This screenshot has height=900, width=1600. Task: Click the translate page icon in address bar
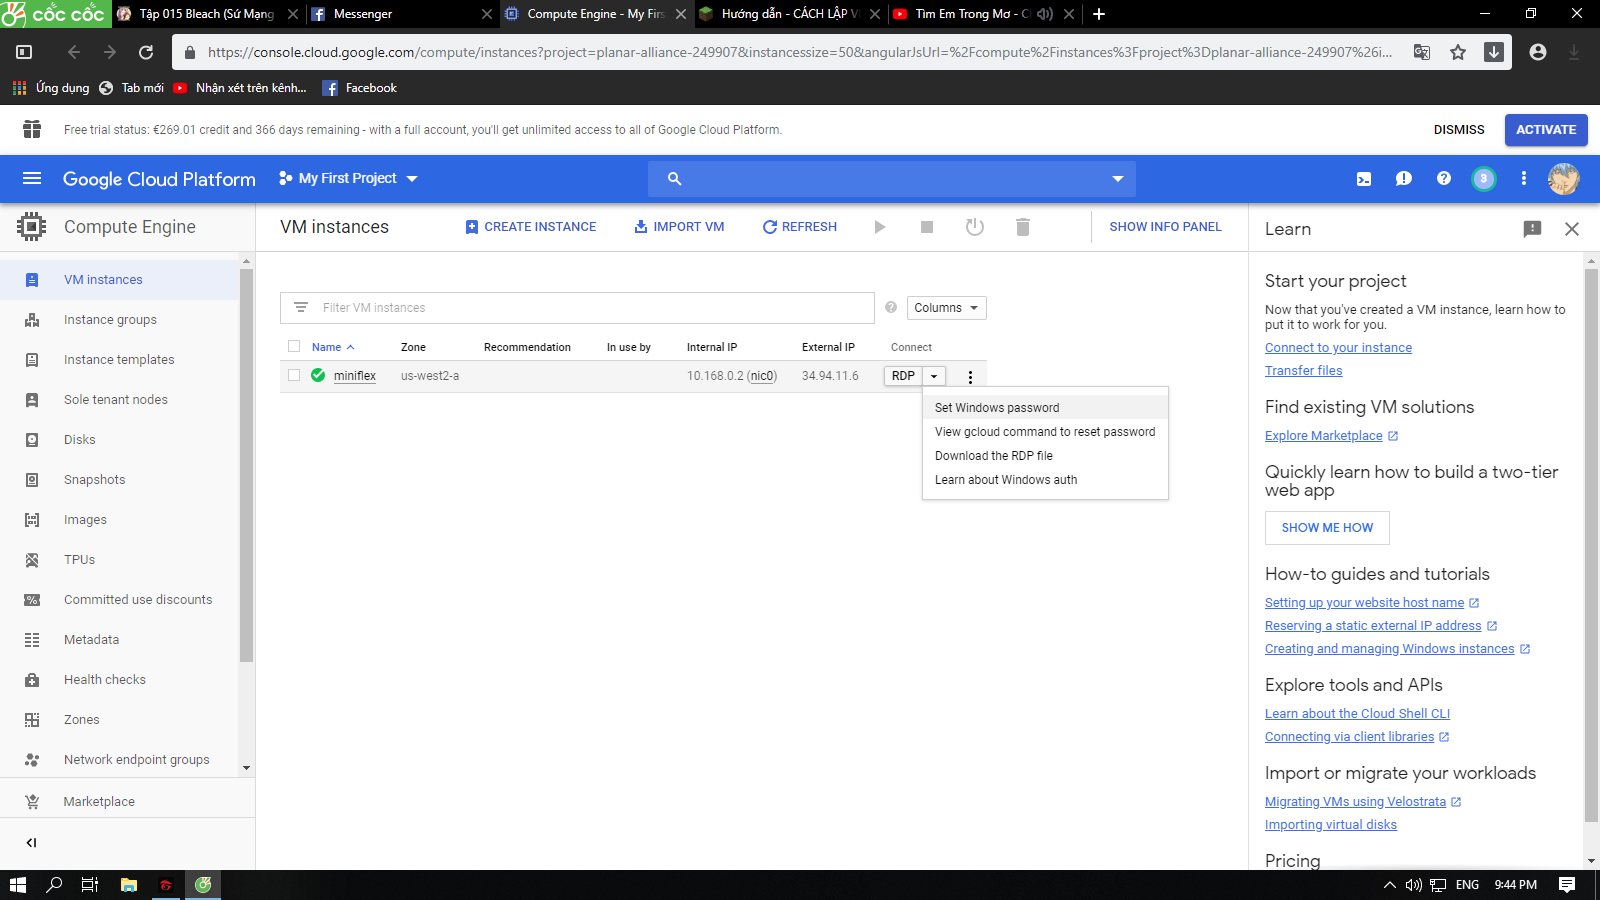click(1421, 52)
